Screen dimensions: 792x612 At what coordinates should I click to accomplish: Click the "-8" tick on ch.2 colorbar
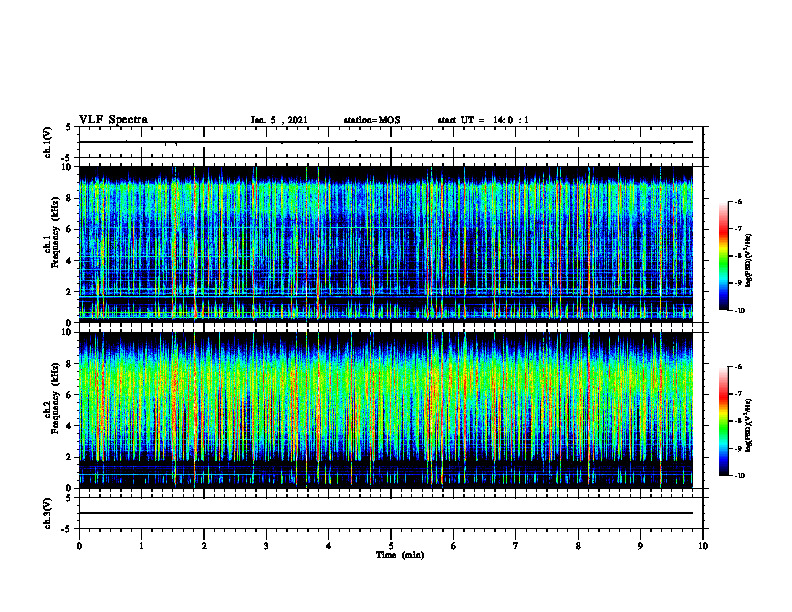pos(738,421)
